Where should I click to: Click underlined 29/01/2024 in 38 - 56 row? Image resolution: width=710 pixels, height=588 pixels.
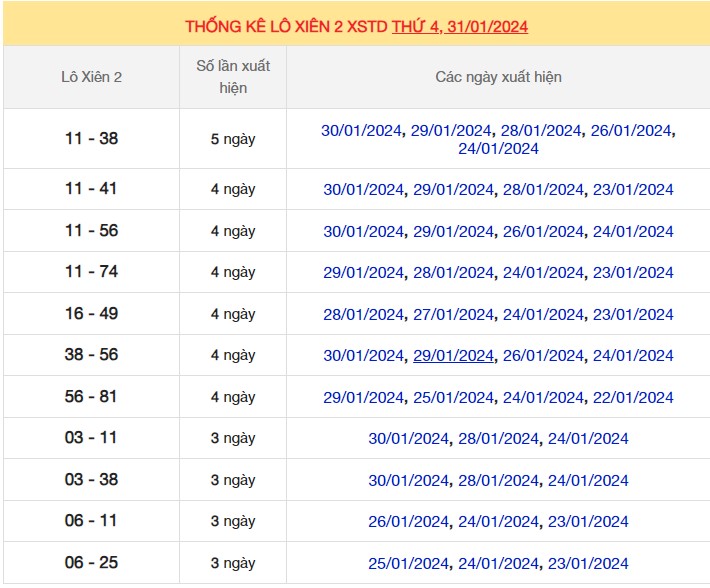[453, 356]
